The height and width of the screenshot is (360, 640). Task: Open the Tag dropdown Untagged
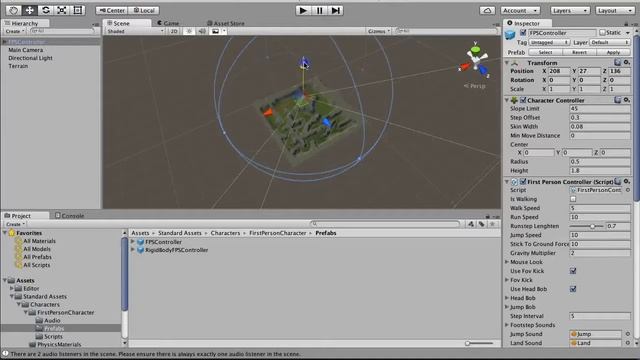pyautogui.click(x=549, y=42)
